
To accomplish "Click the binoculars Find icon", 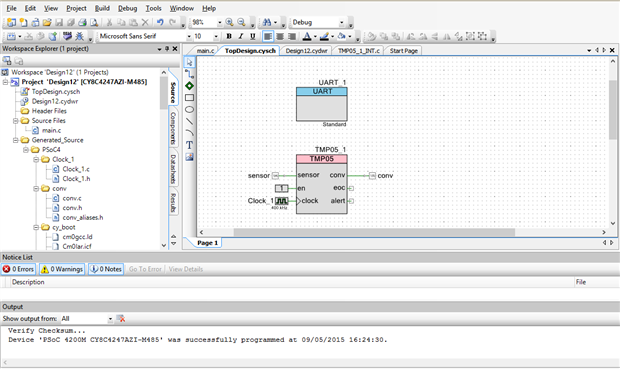I will [x=267, y=23].
